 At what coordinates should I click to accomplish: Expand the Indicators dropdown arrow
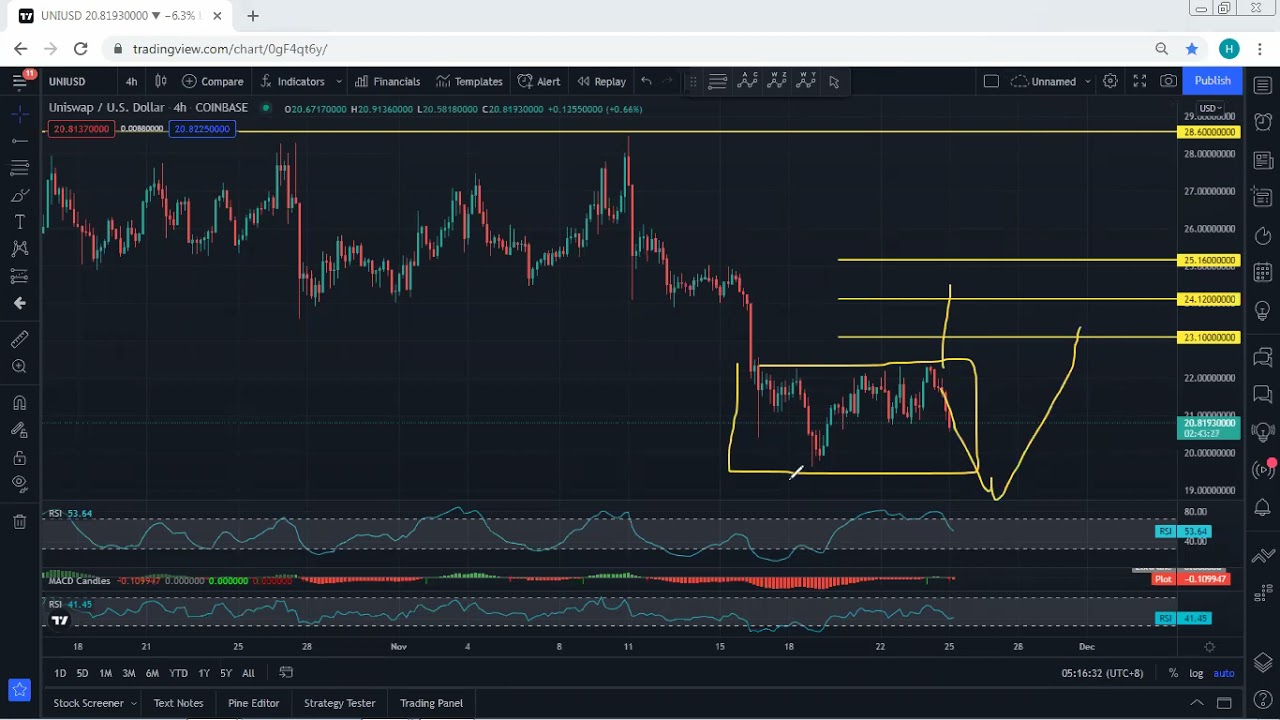339,81
